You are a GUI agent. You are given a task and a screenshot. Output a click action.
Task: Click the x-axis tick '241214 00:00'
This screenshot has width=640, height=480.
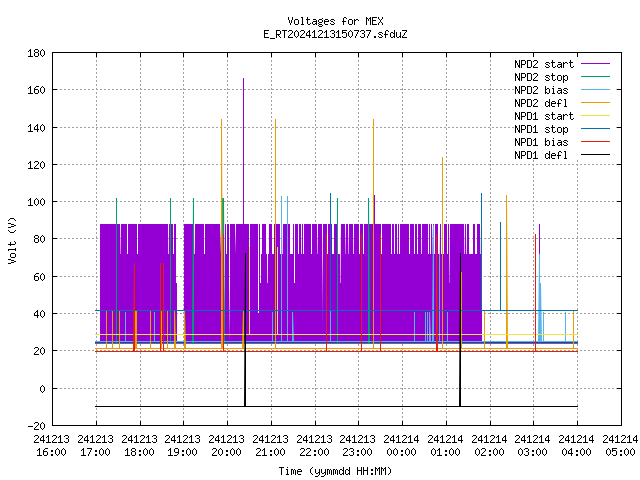[402, 446]
